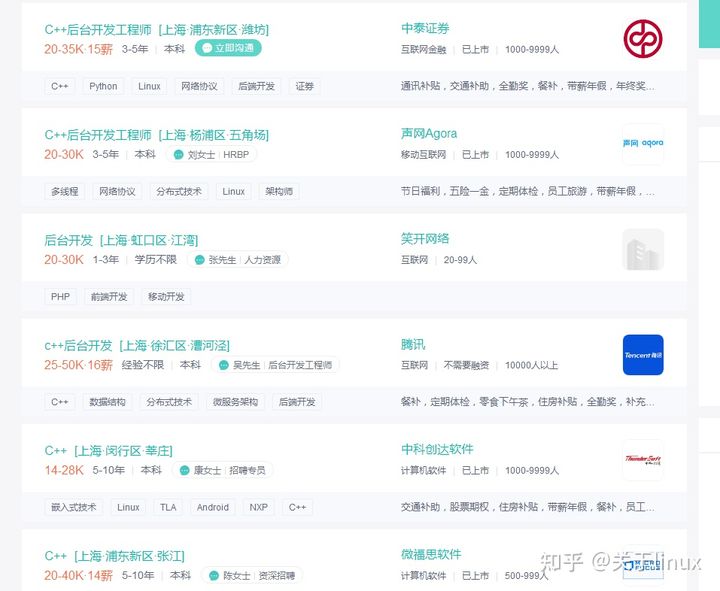Image resolution: width=720 pixels, height=591 pixels.
Task: Click chat icon beside 吴先生 后台开发工程师
Action: point(224,365)
